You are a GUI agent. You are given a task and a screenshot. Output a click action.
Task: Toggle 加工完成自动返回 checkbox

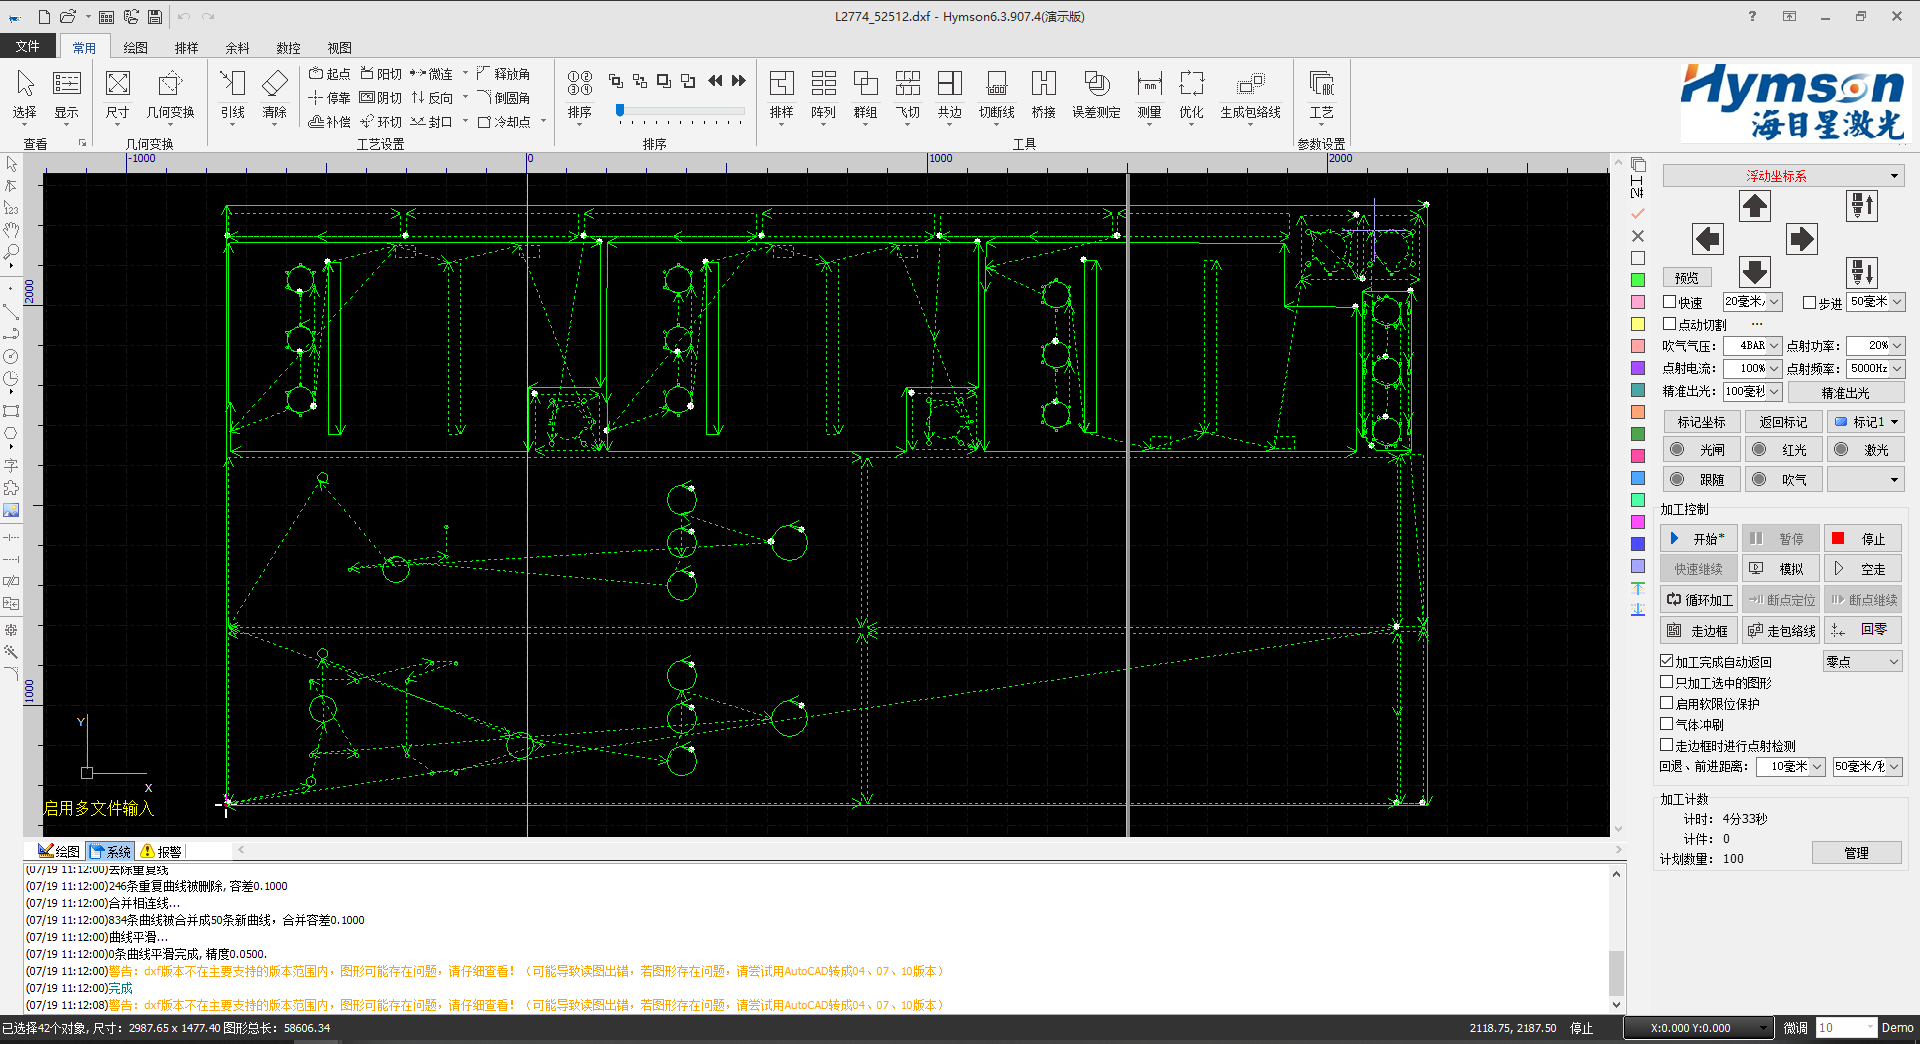(x=1667, y=661)
